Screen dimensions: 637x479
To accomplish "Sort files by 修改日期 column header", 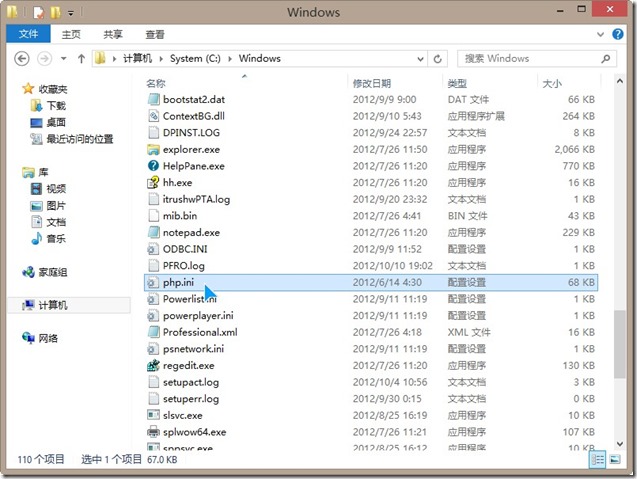I will click(372, 83).
